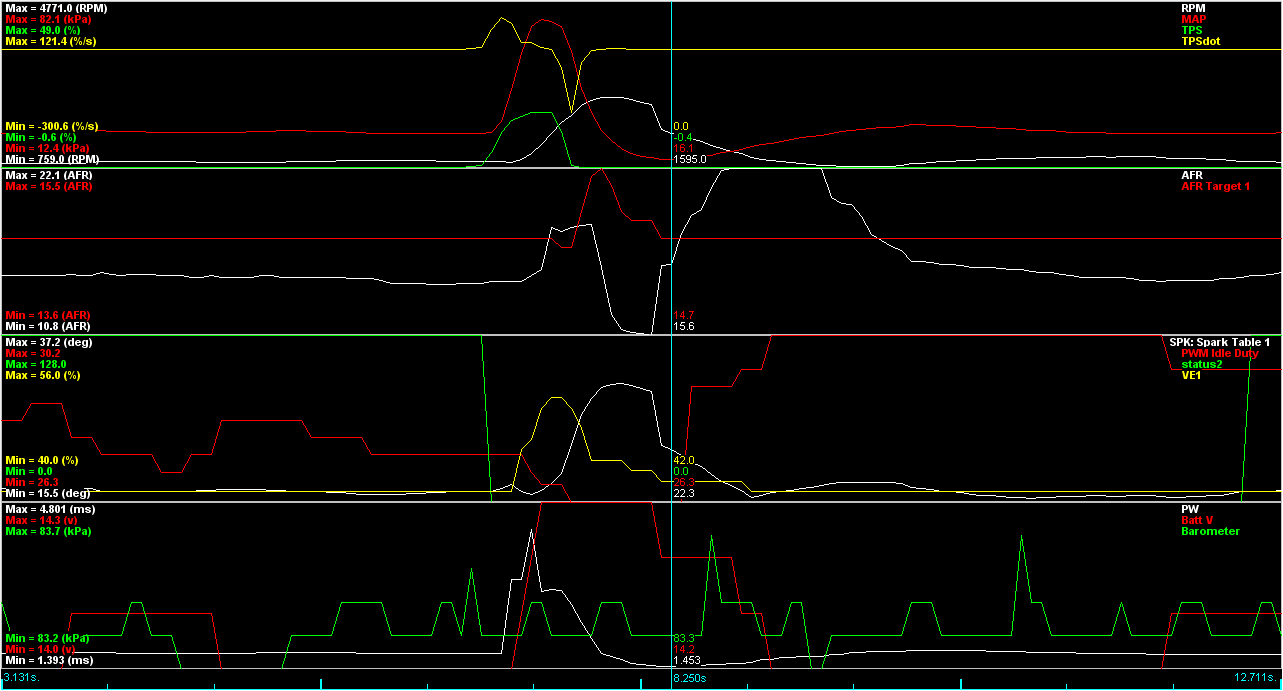
Task: Toggle the MAP channel legend
Action: click(x=1196, y=19)
